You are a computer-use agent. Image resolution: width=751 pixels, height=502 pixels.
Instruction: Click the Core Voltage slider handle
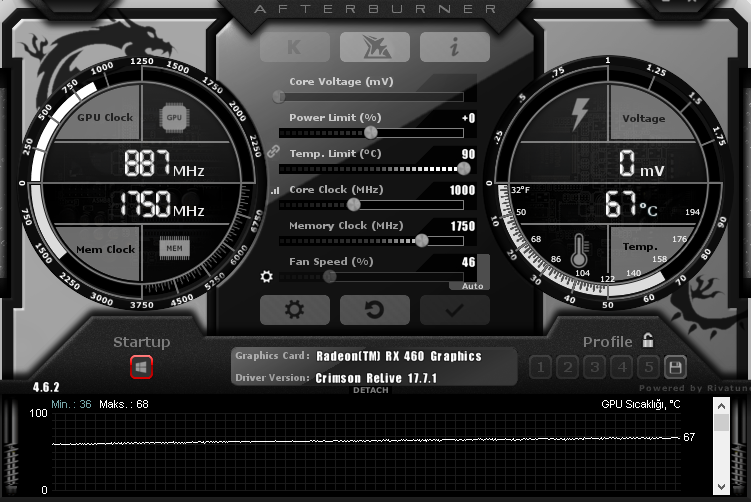[279, 97]
